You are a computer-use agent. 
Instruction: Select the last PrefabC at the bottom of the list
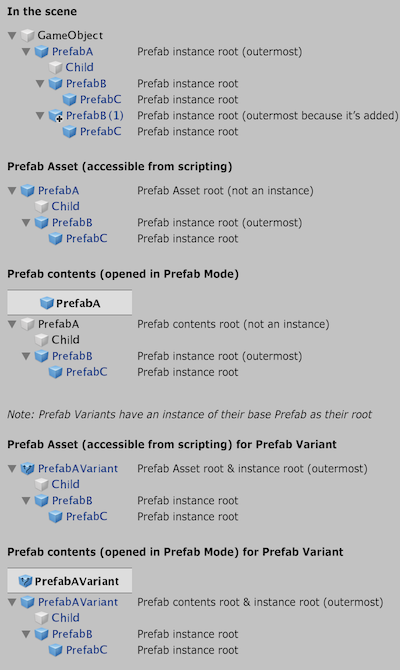pyautogui.click(x=86, y=650)
